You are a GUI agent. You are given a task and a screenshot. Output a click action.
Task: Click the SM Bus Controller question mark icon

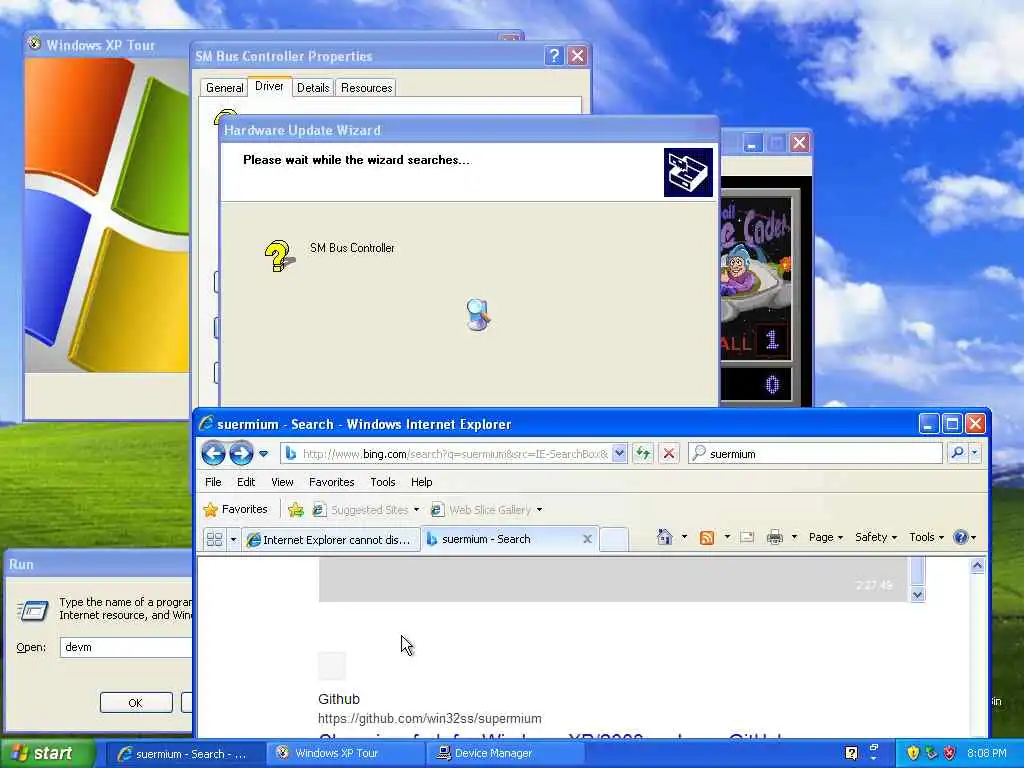[x=279, y=255]
